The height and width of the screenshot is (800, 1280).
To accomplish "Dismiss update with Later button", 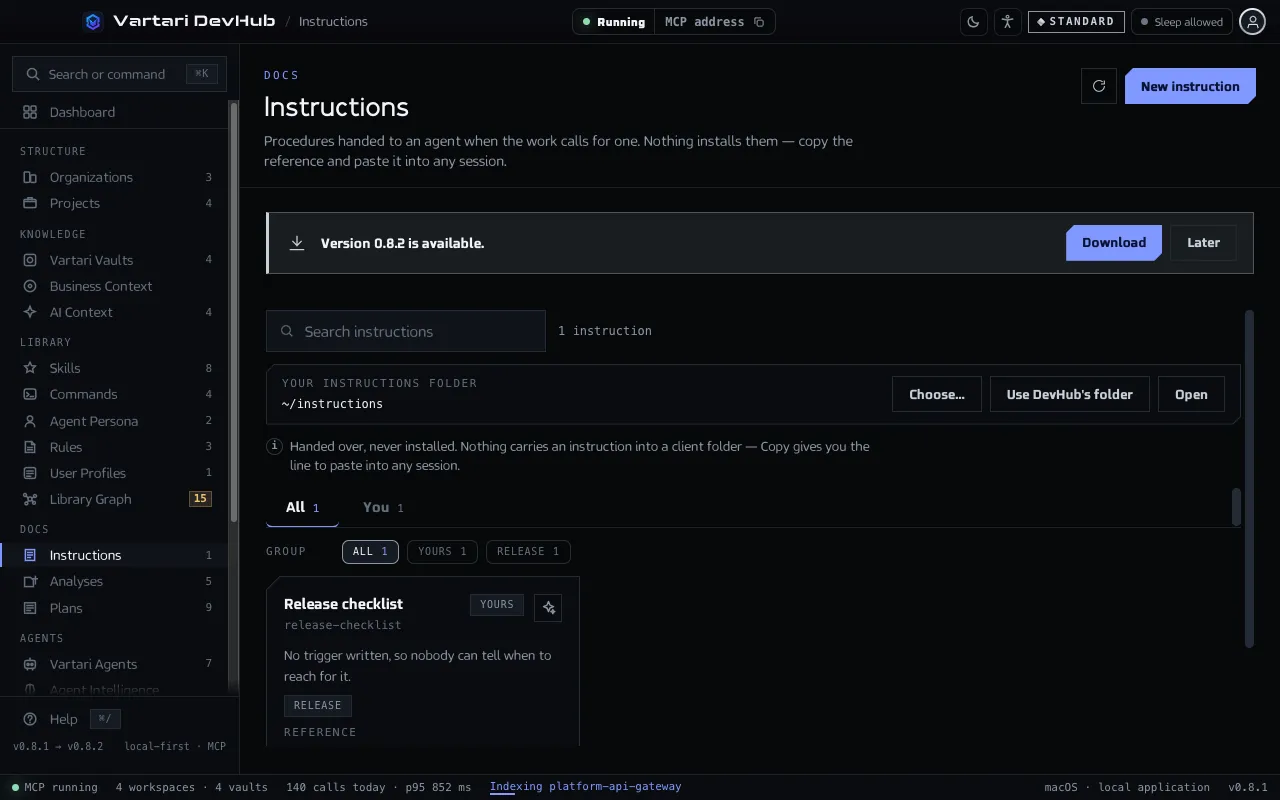I will 1203,243.
